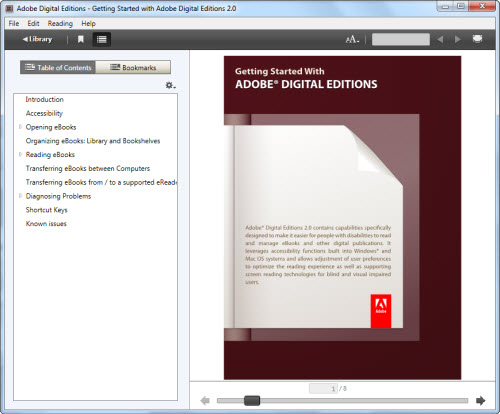Image resolution: width=500 pixels, height=414 pixels.
Task: Go to Transferring eBooks between Computers
Action: [88, 168]
